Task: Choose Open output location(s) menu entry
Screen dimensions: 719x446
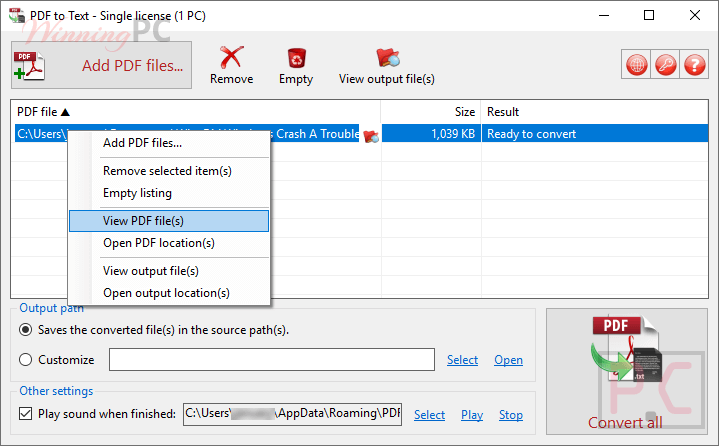Action: point(169,293)
